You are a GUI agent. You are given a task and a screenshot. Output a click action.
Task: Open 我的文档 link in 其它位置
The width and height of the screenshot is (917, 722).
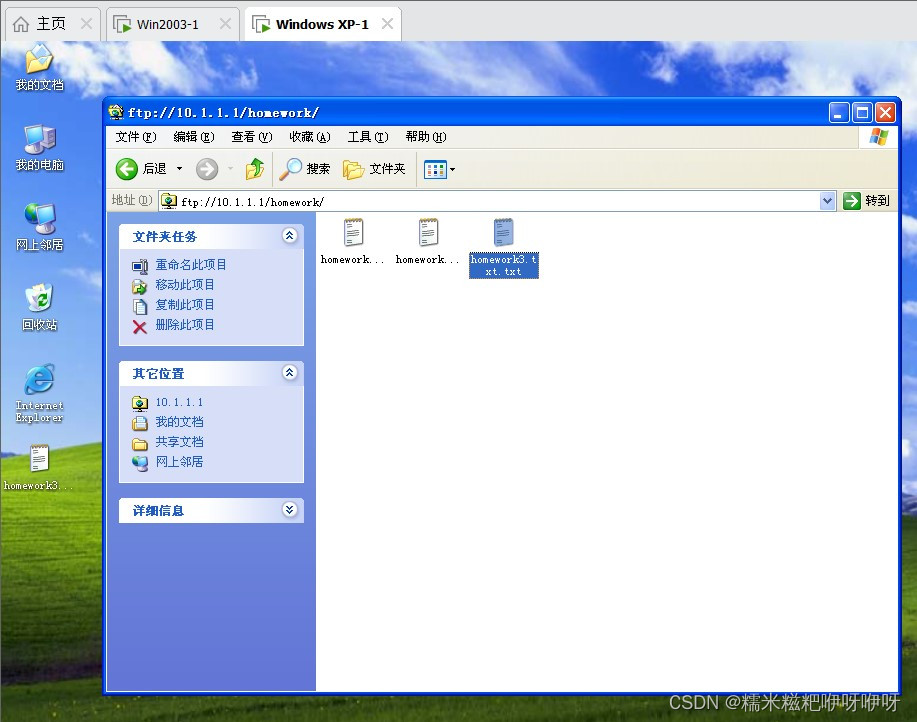(179, 422)
